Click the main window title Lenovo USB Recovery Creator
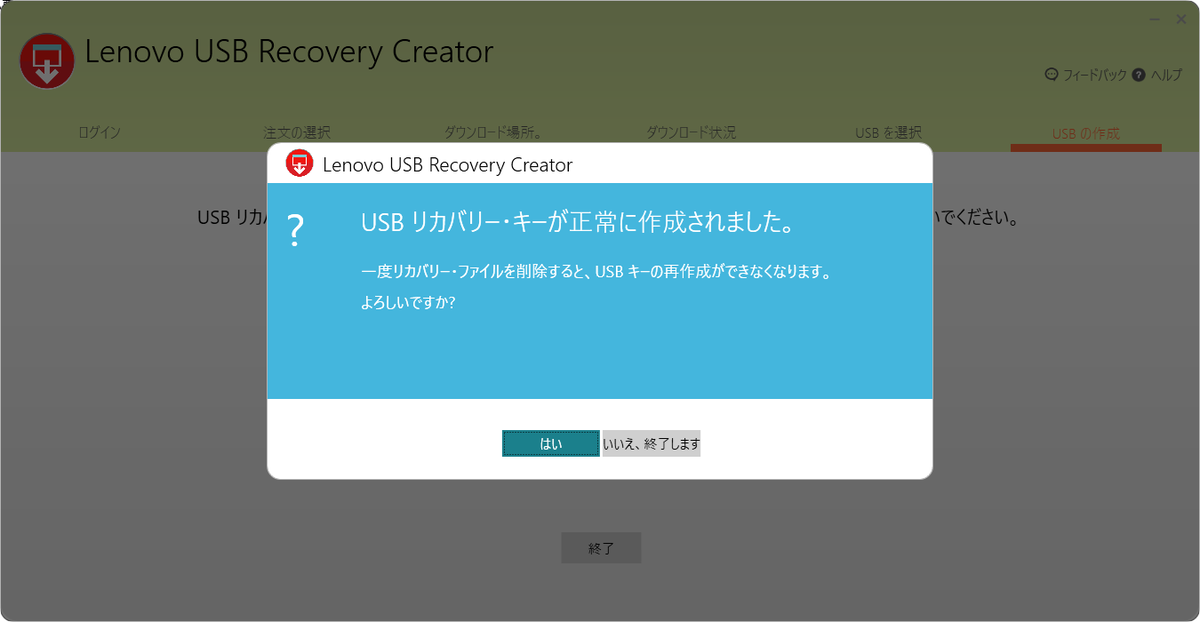This screenshot has width=1200, height=622. [x=289, y=52]
